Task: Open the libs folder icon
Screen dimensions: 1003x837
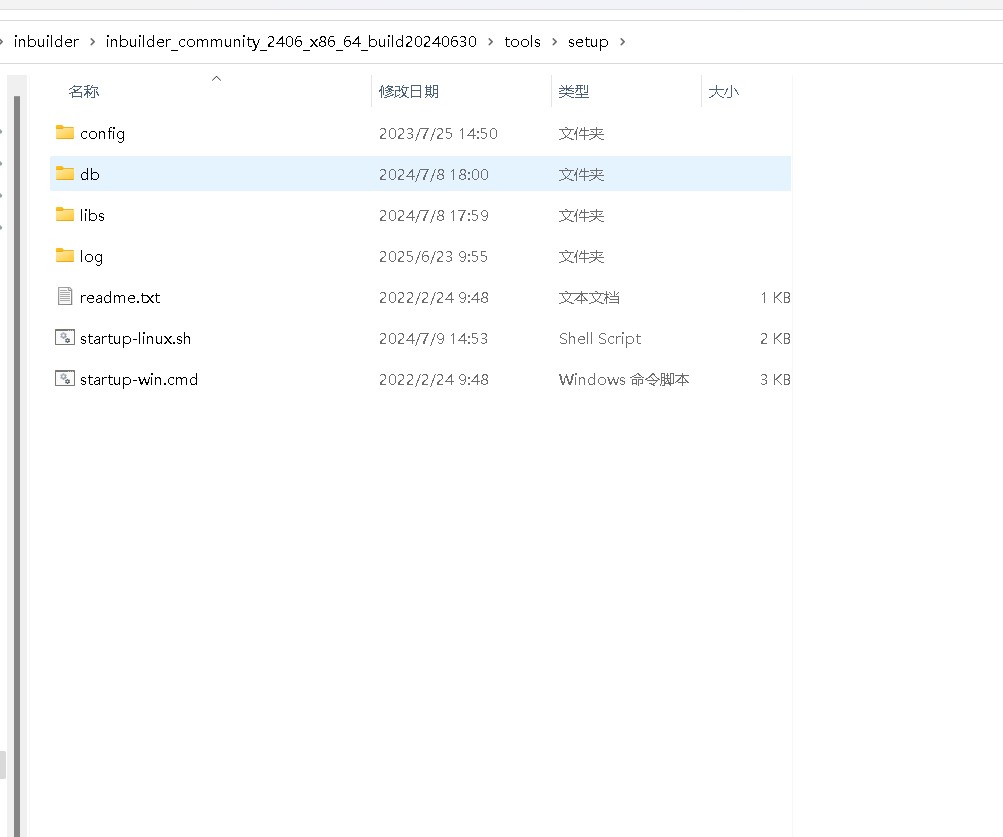Action: click(62, 215)
